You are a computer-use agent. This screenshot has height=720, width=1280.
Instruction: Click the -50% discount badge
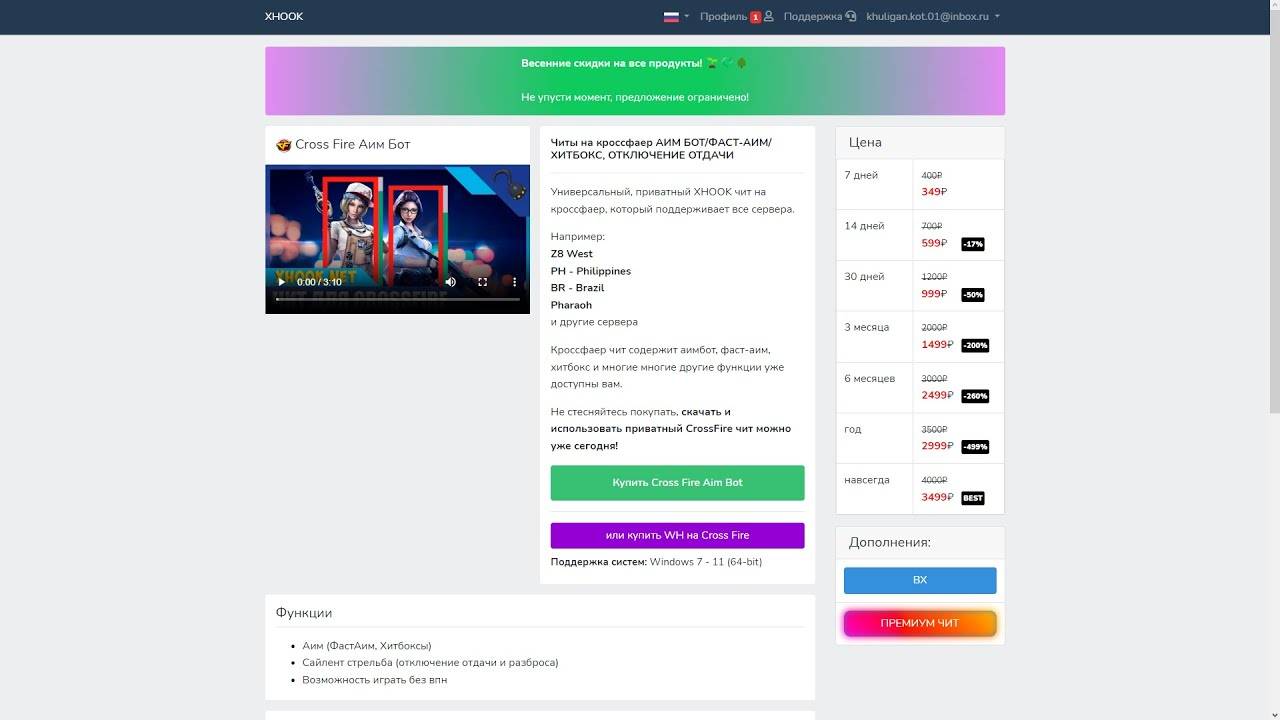[x=972, y=295]
